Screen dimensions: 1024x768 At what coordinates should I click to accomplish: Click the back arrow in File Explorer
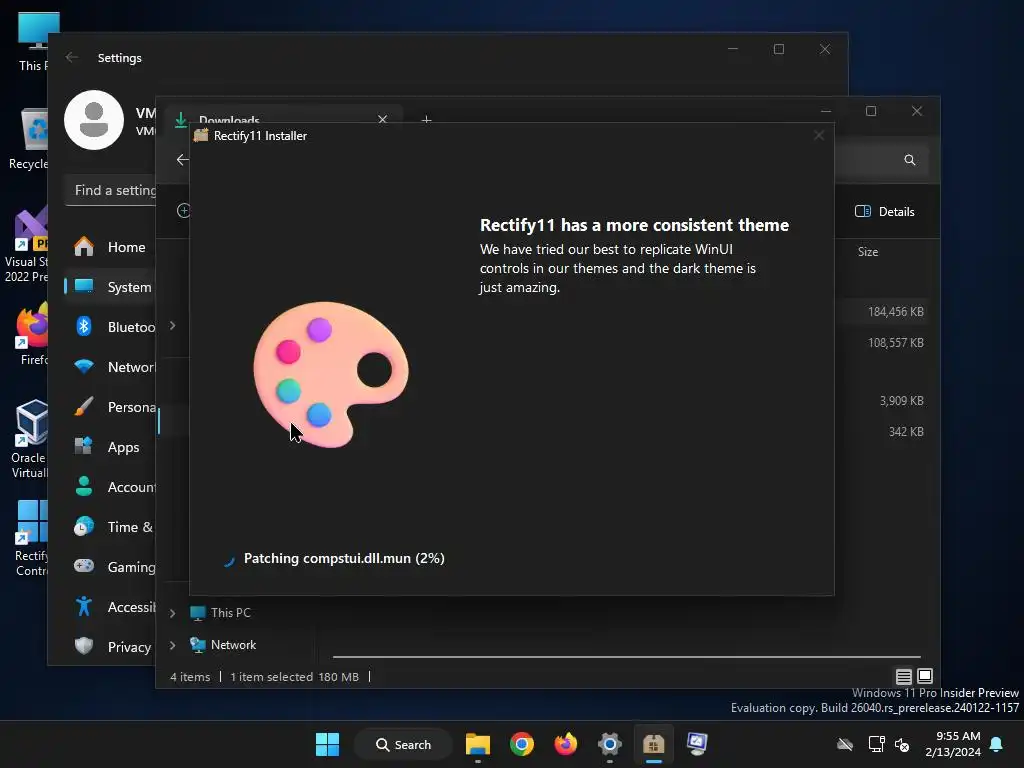click(x=182, y=159)
